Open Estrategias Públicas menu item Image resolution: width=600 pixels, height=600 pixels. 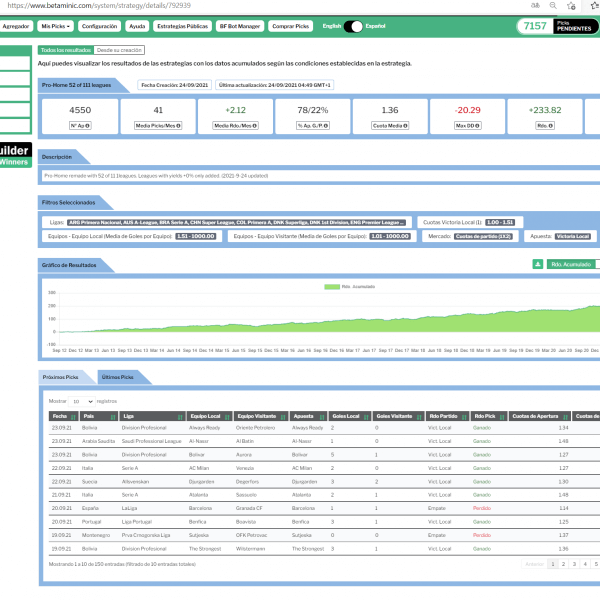[183, 26]
